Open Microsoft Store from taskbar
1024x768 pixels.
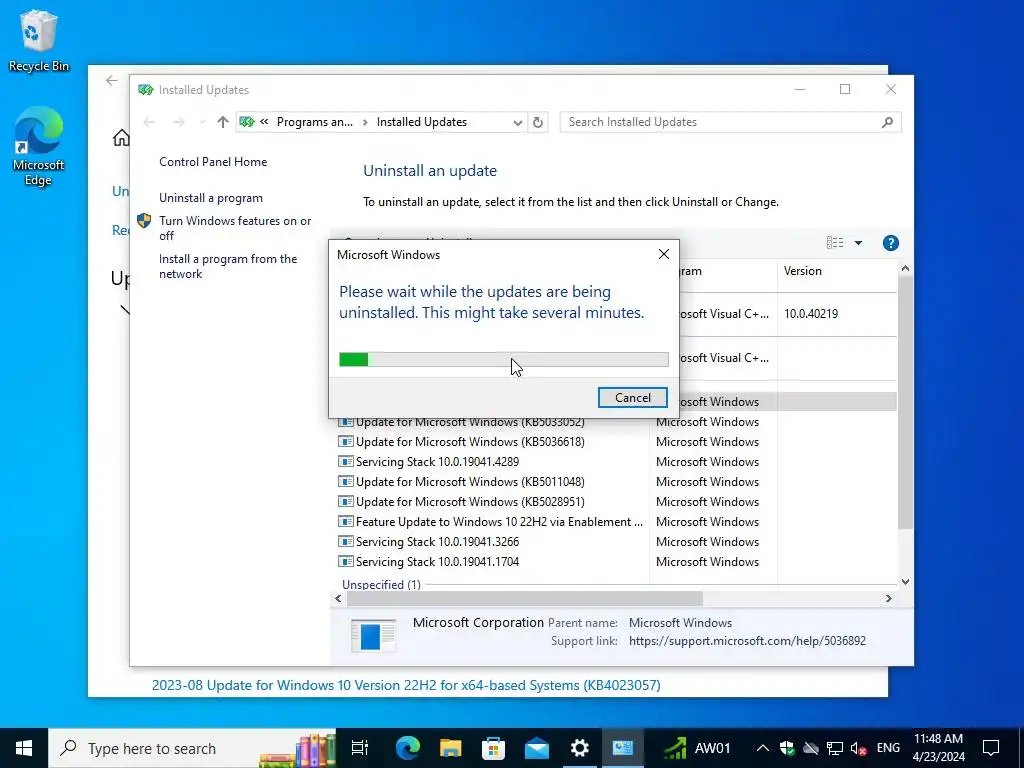click(494, 748)
